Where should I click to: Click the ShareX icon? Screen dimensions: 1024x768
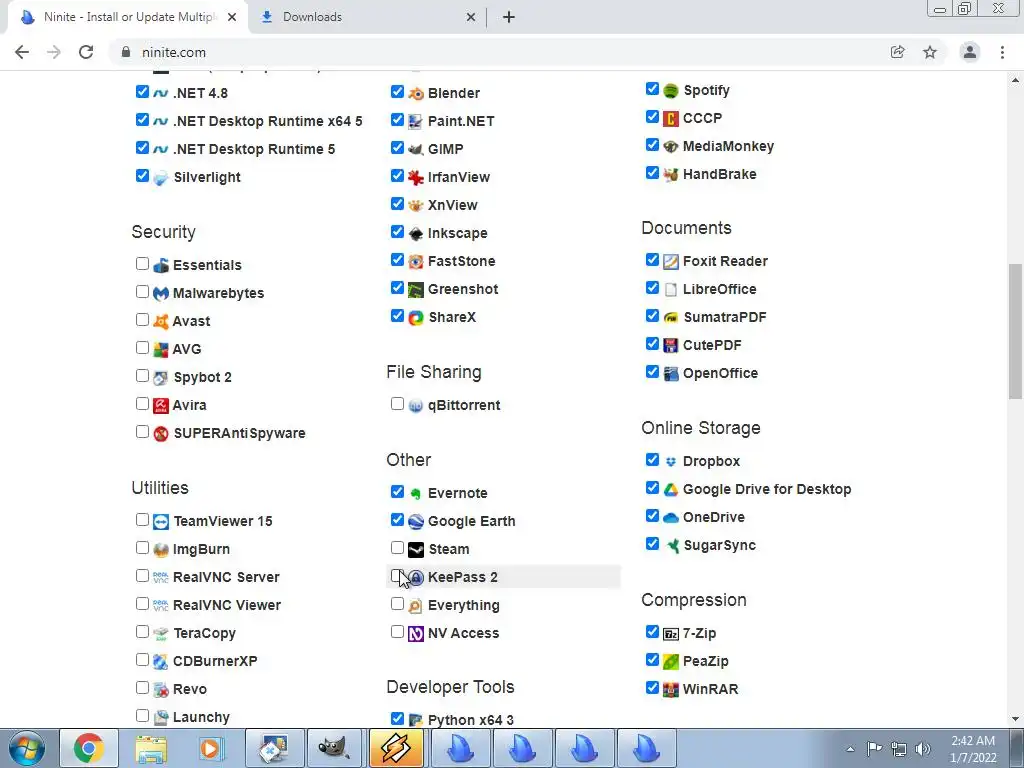point(416,317)
